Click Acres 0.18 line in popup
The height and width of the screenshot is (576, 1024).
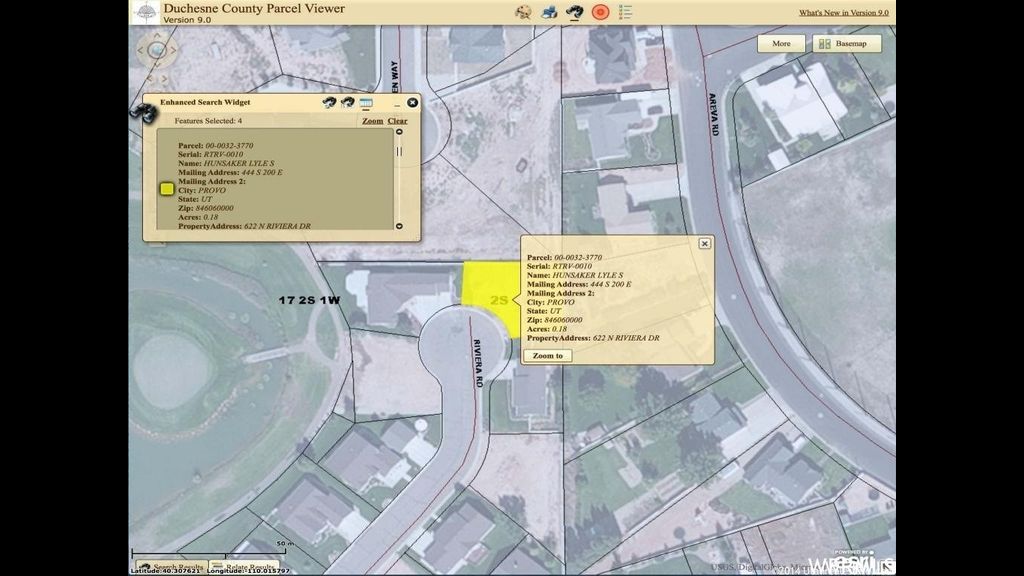(547, 329)
